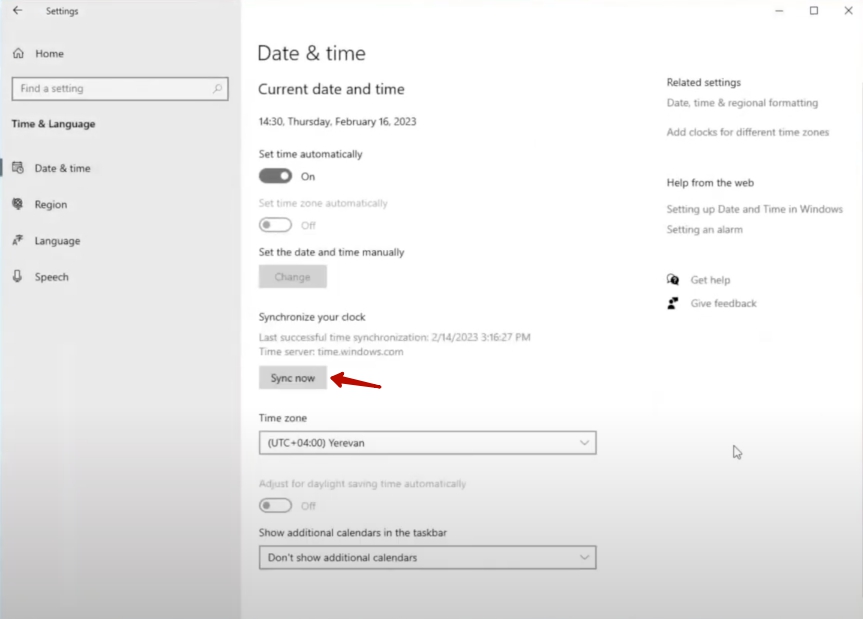Click the Language sidebar icon
The width and height of the screenshot is (863, 619).
[18, 241]
